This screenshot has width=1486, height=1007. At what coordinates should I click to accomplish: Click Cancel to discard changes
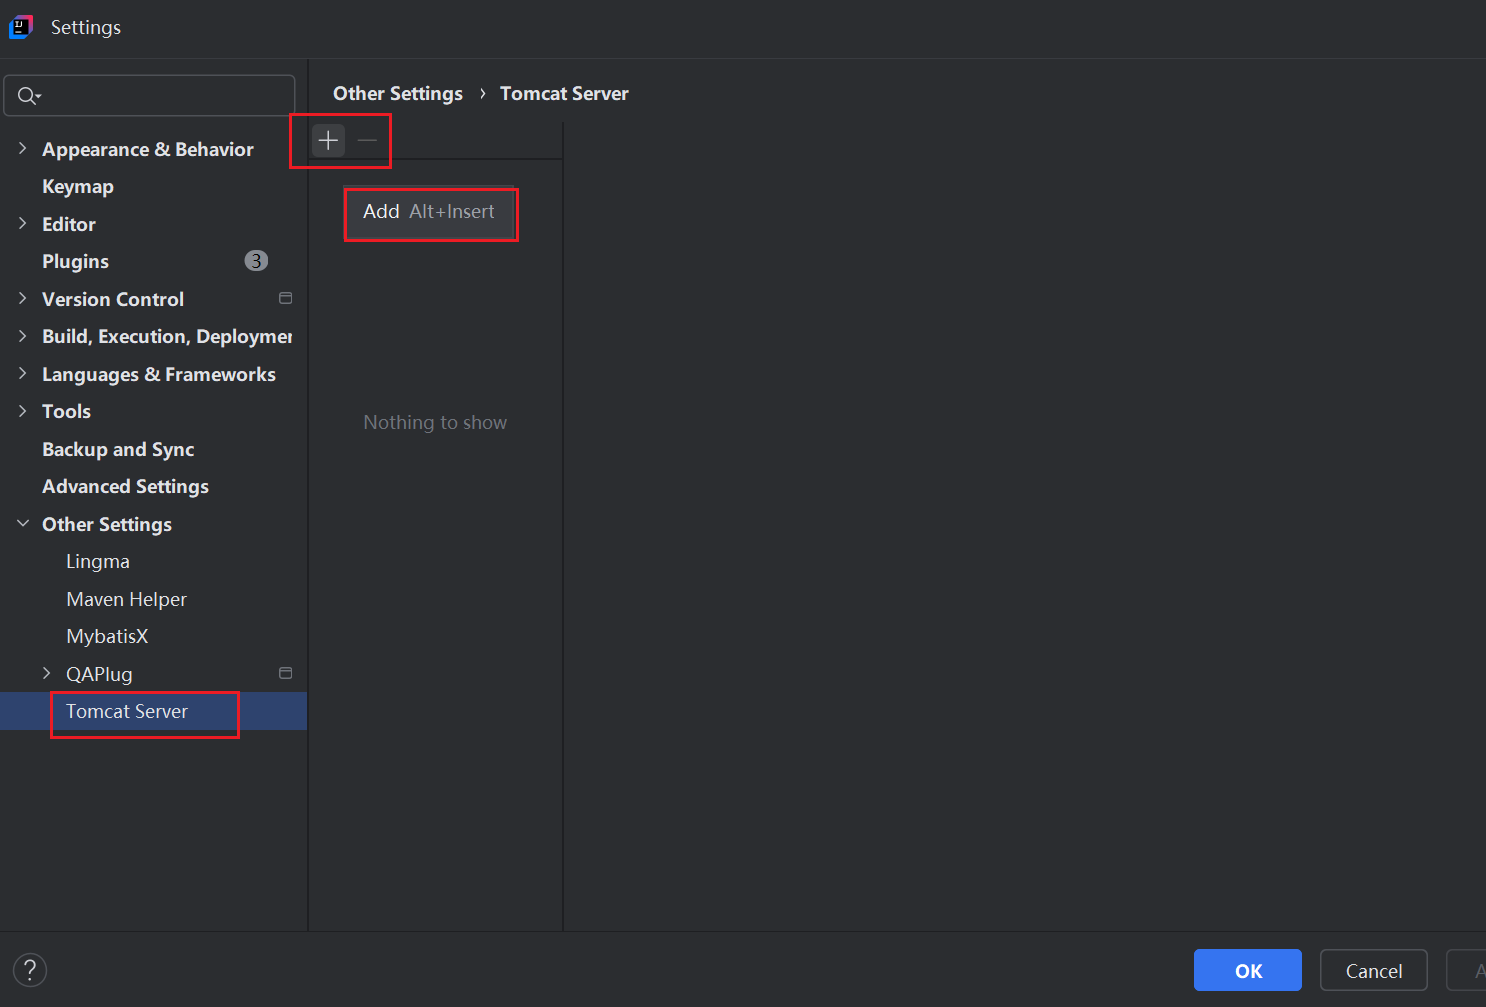[1374, 970]
